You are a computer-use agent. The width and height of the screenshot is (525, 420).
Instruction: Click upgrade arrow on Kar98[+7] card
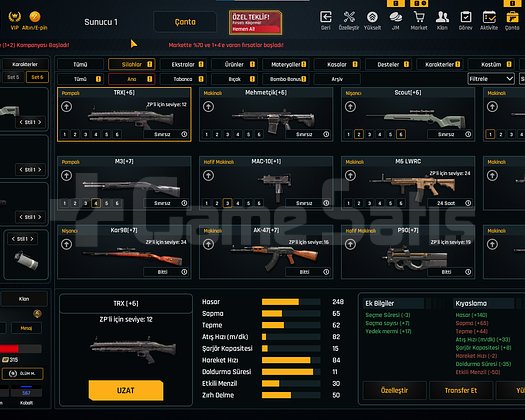66,244
